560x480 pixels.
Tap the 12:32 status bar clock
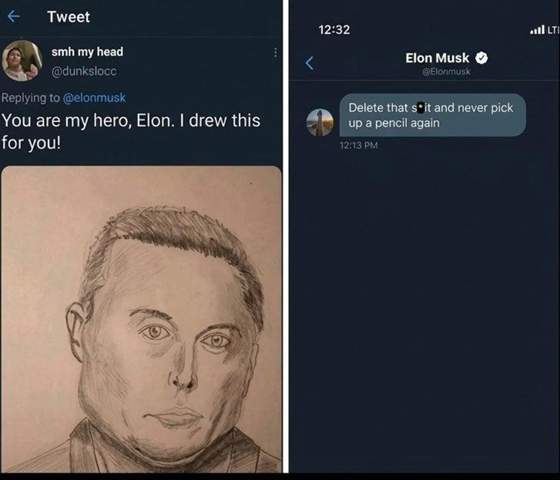pos(334,30)
